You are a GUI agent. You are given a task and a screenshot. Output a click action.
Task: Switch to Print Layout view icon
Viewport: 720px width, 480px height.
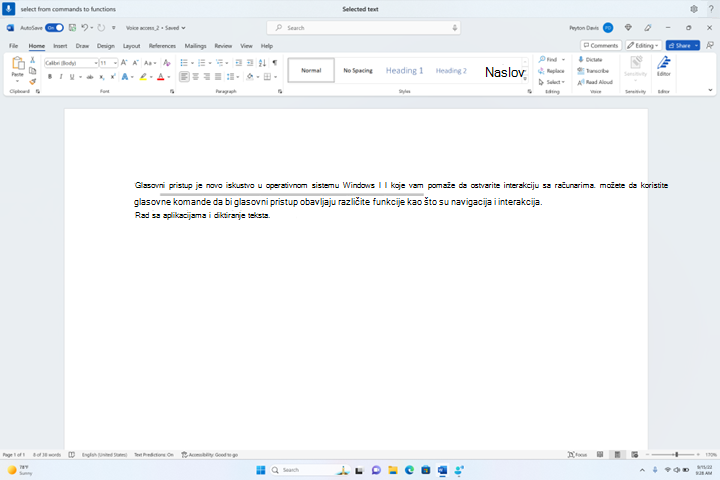click(617, 454)
